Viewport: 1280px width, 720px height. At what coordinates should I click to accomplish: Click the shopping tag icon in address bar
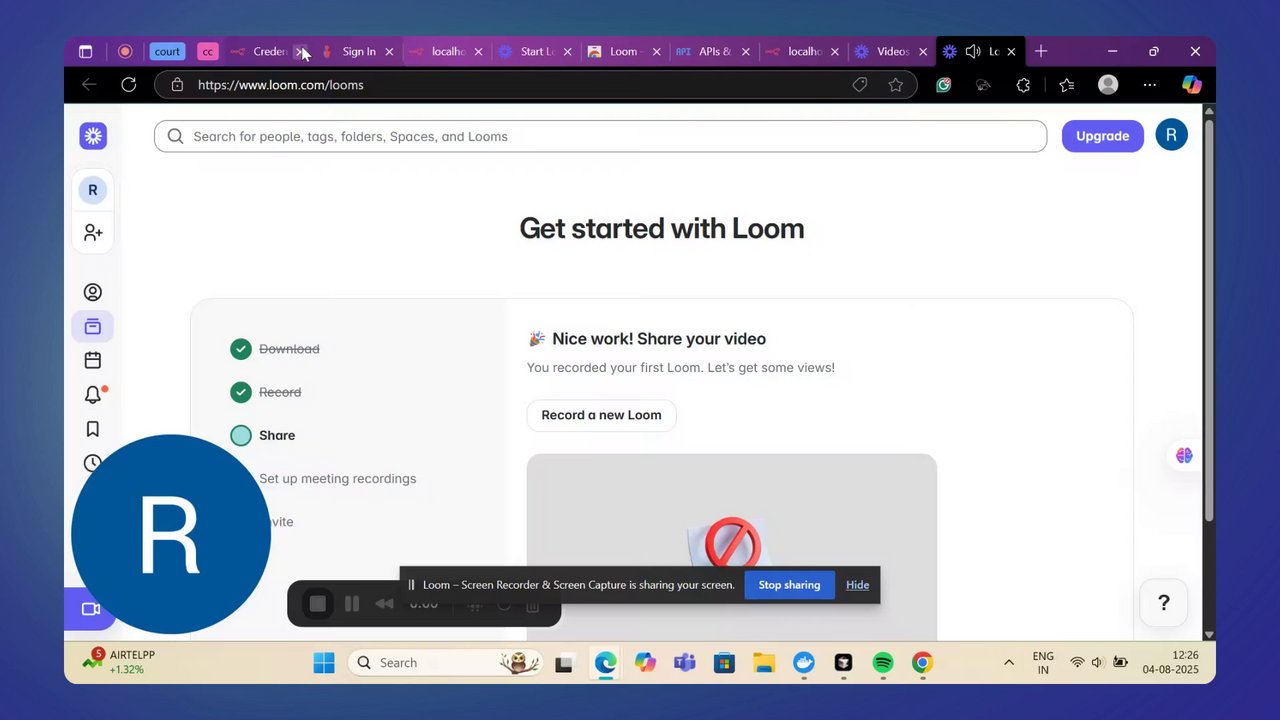click(x=860, y=85)
